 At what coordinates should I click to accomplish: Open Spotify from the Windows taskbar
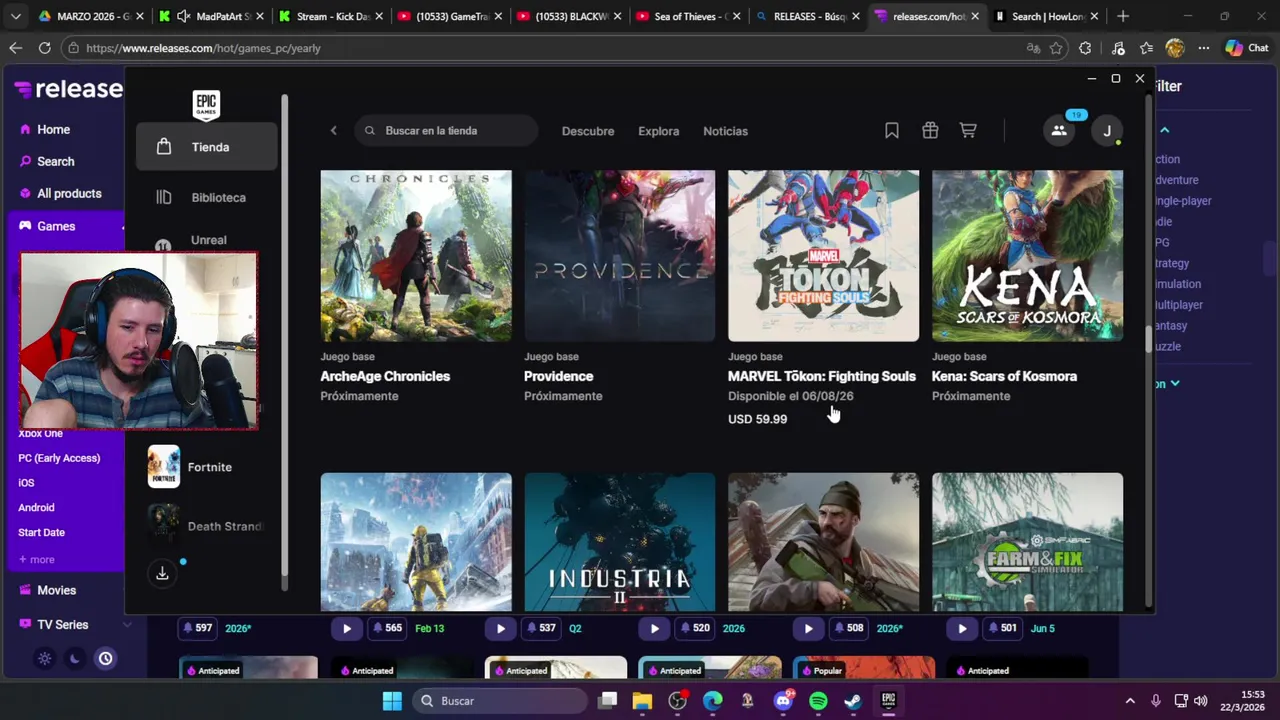tap(818, 701)
